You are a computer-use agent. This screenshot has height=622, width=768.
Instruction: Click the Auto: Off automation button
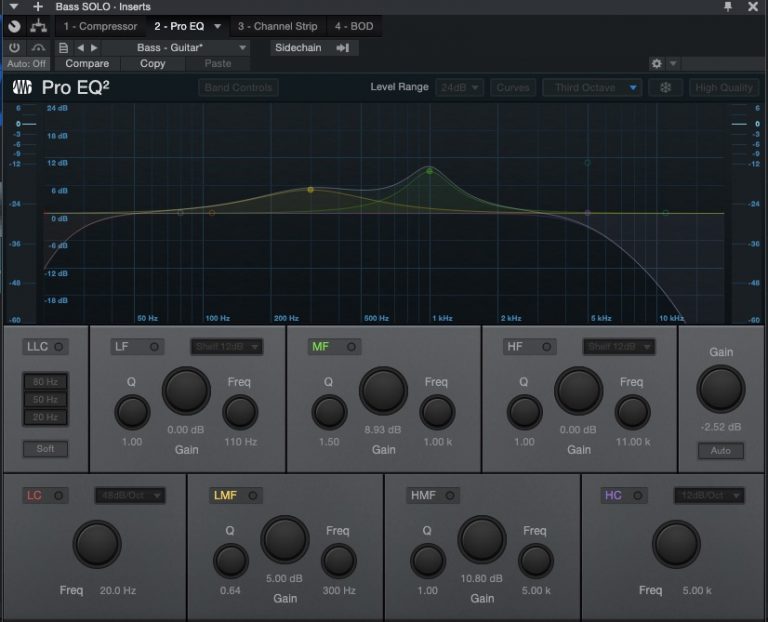pyautogui.click(x=27, y=63)
